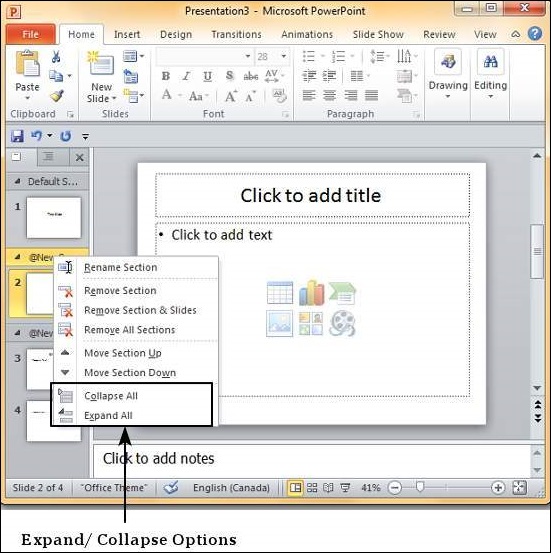
Task: Click the Save icon
Action: 17,136
